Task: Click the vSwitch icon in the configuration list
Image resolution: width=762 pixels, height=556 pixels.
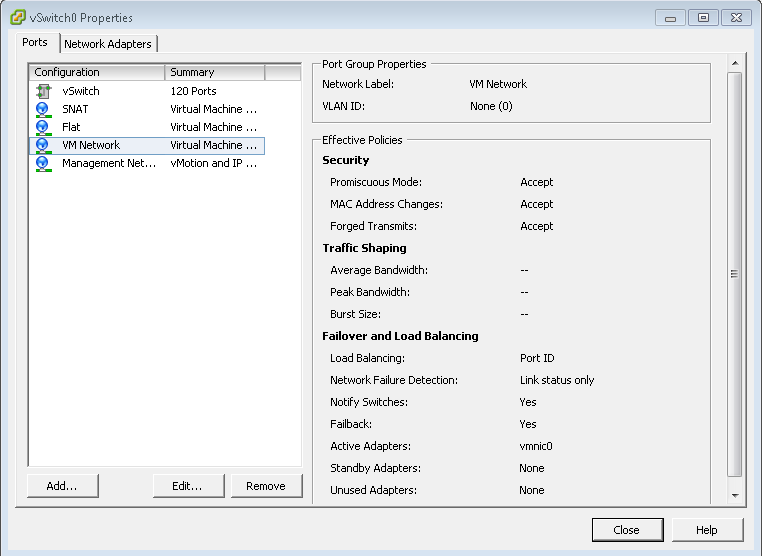Action: 42,91
